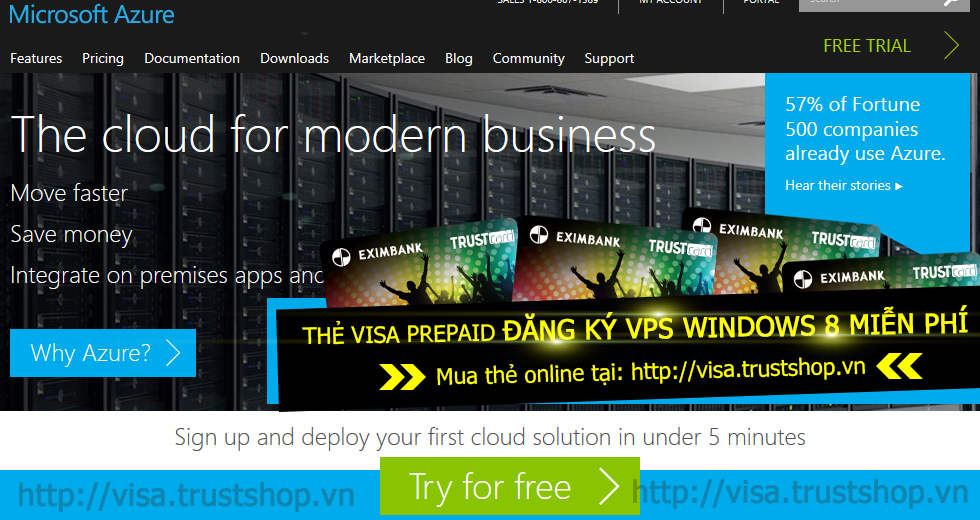The width and height of the screenshot is (980, 520).
Task: Select the Downloads navigation item
Action: pos(294,58)
